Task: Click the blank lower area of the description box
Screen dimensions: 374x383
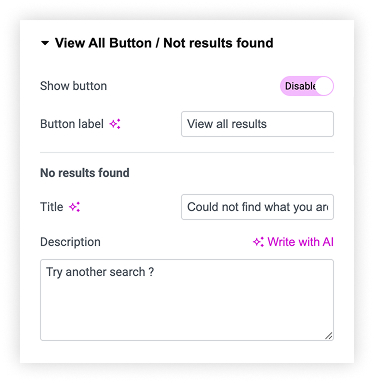Action: coord(187,313)
